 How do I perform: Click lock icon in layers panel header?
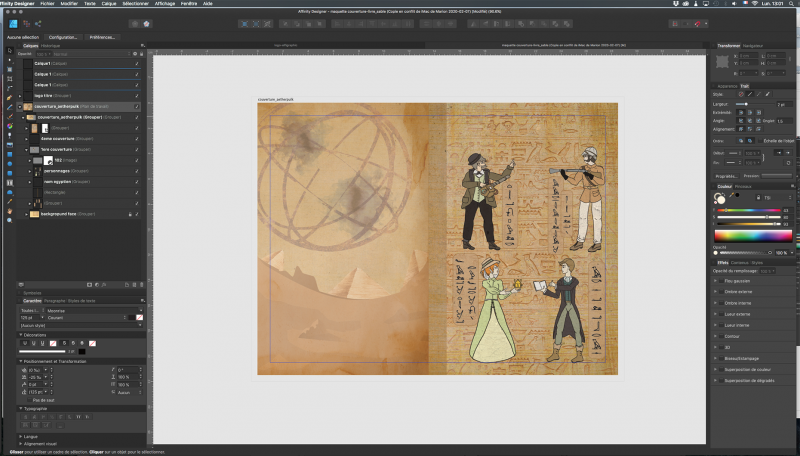coord(142,54)
